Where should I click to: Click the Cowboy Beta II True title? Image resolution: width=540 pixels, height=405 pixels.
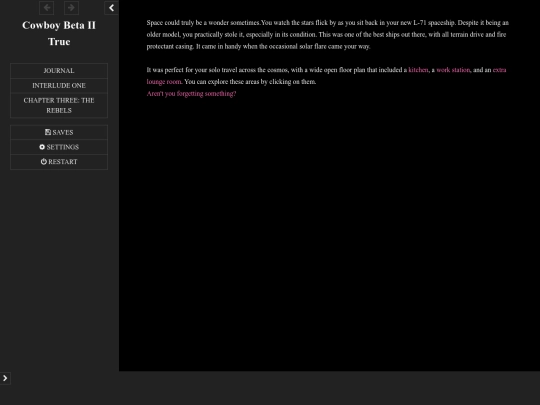coord(59,33)
